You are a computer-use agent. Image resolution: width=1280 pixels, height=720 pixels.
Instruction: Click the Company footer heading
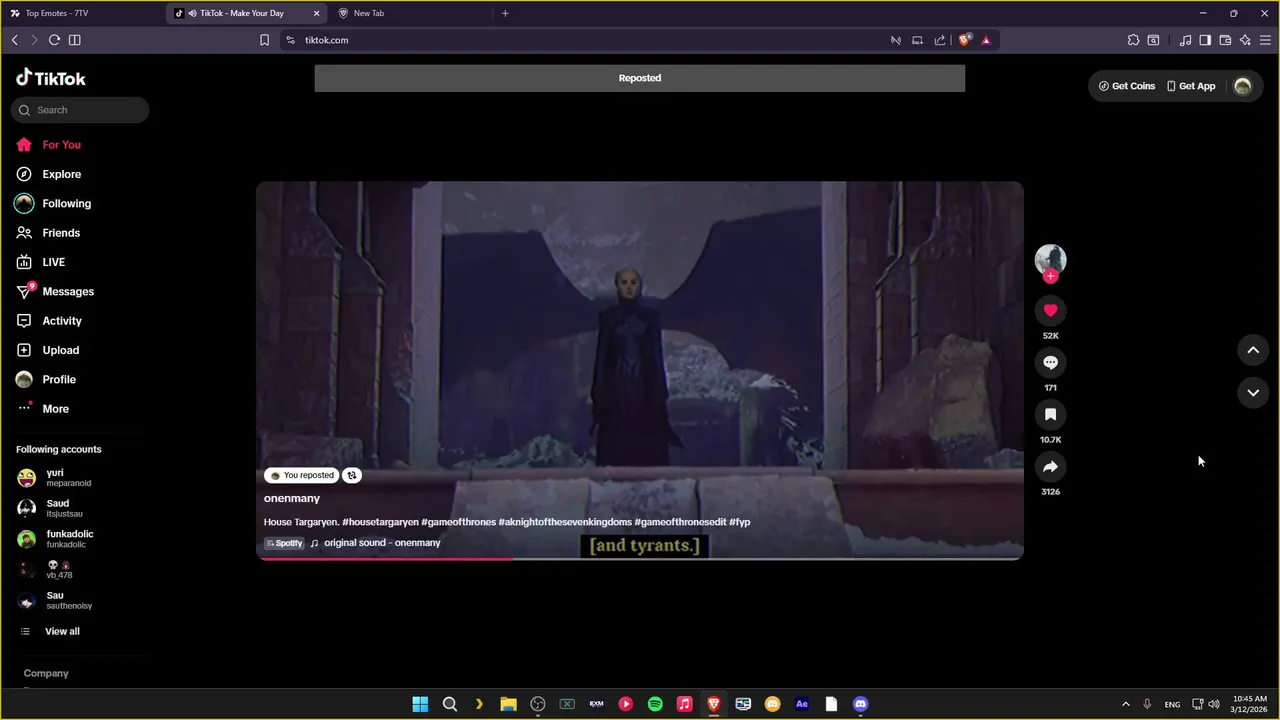[x=46, y=673]
